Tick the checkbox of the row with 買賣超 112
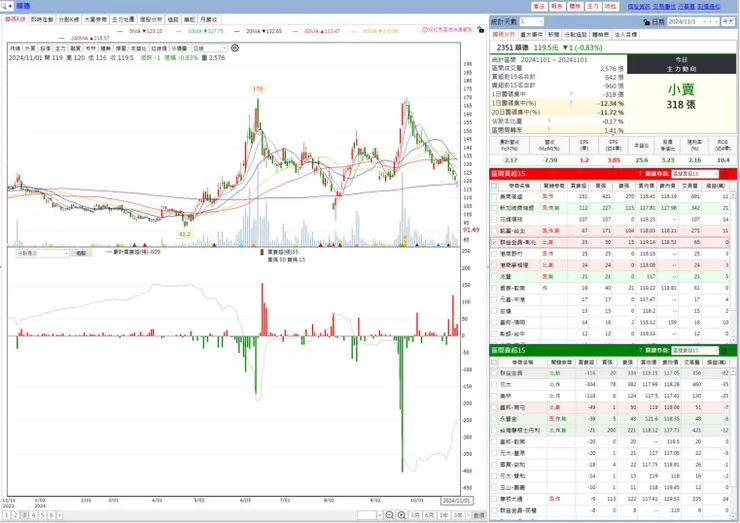 click(x=494, y=208)
